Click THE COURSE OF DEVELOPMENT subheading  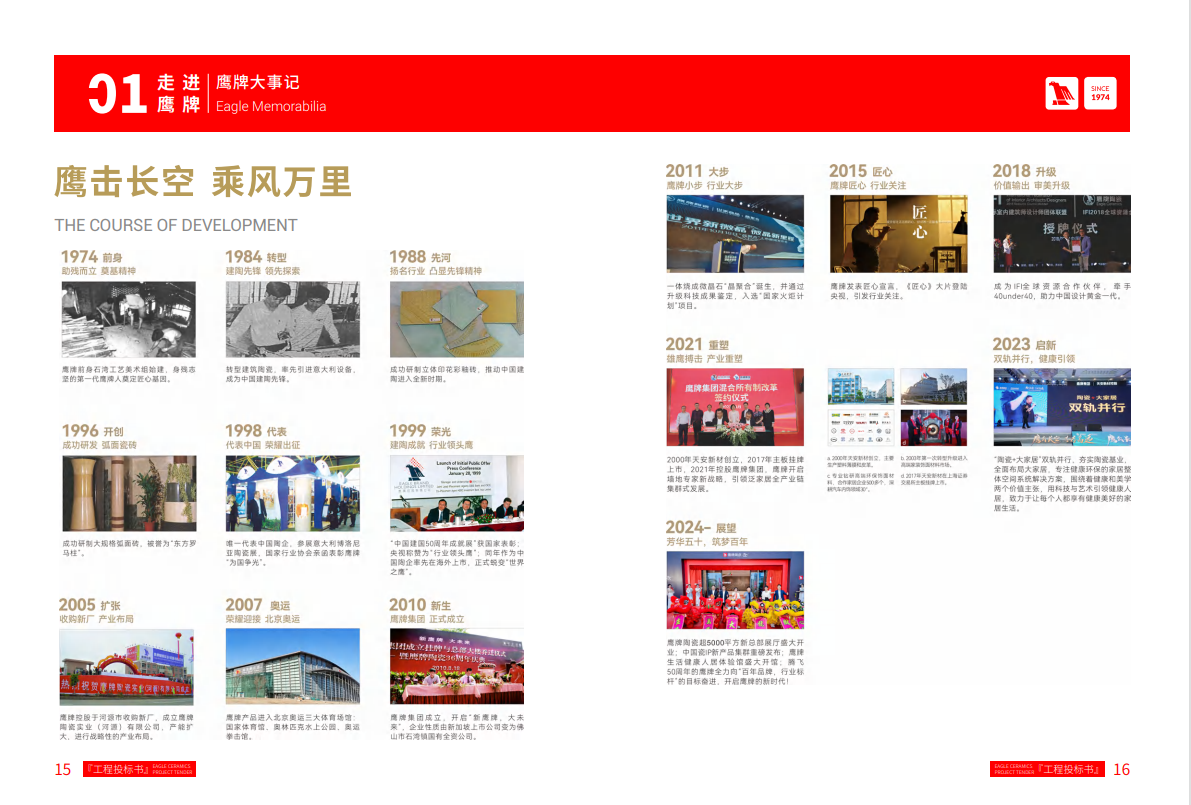pos(176,225)
